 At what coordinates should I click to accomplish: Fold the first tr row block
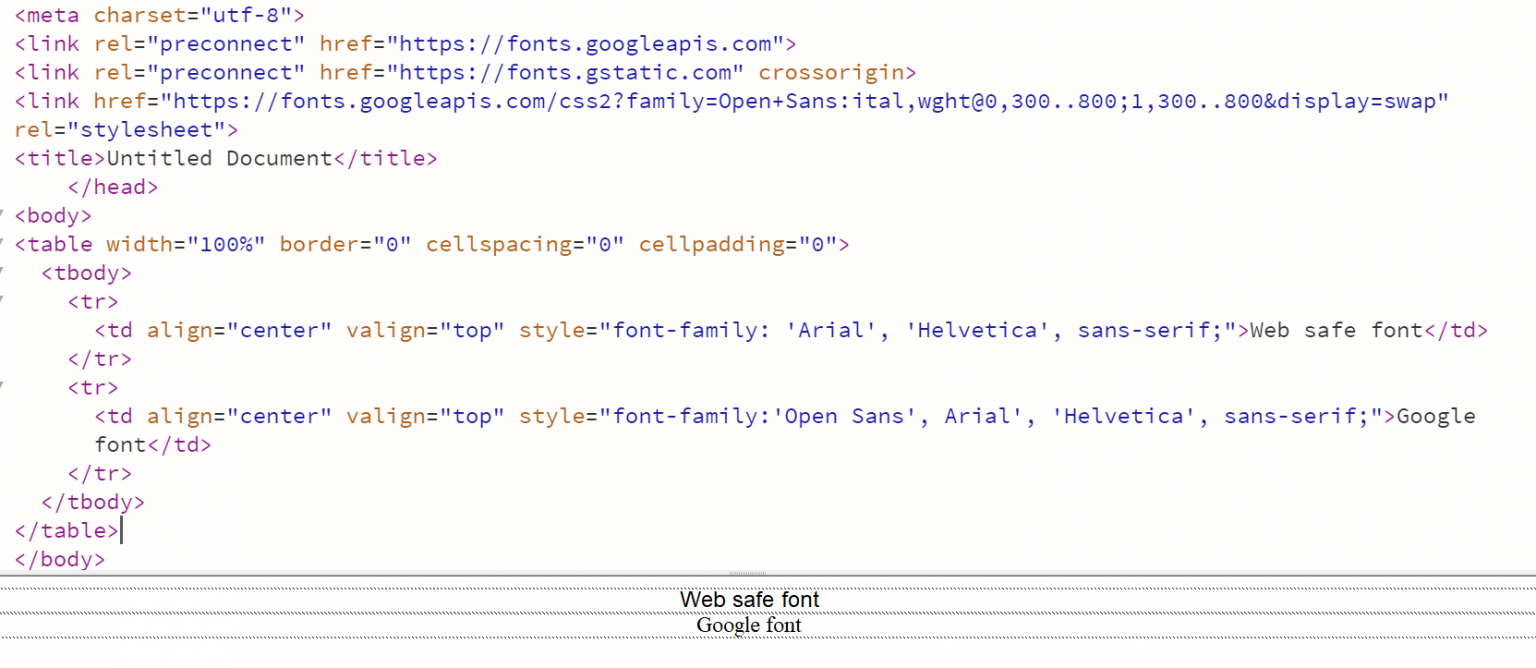pos(2,300)
